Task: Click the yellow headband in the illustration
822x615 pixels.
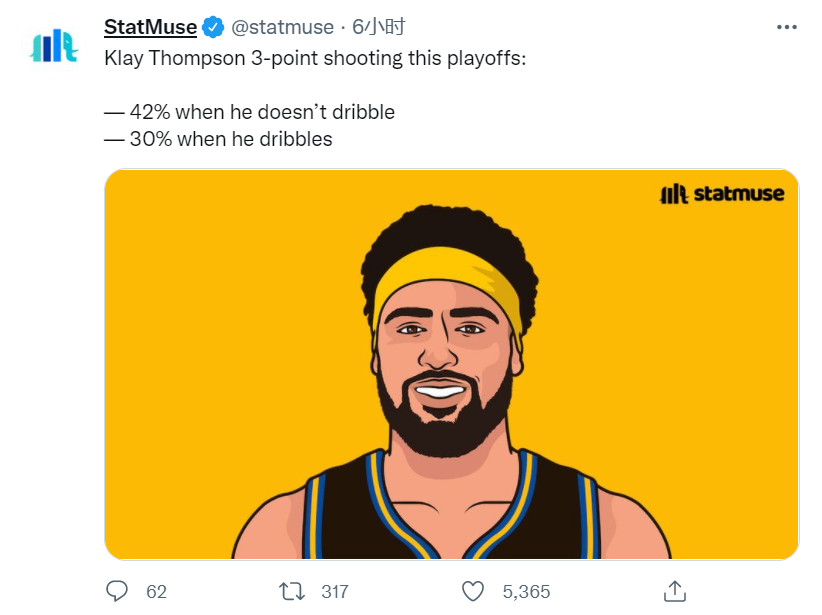Action: tap(447, 278)
